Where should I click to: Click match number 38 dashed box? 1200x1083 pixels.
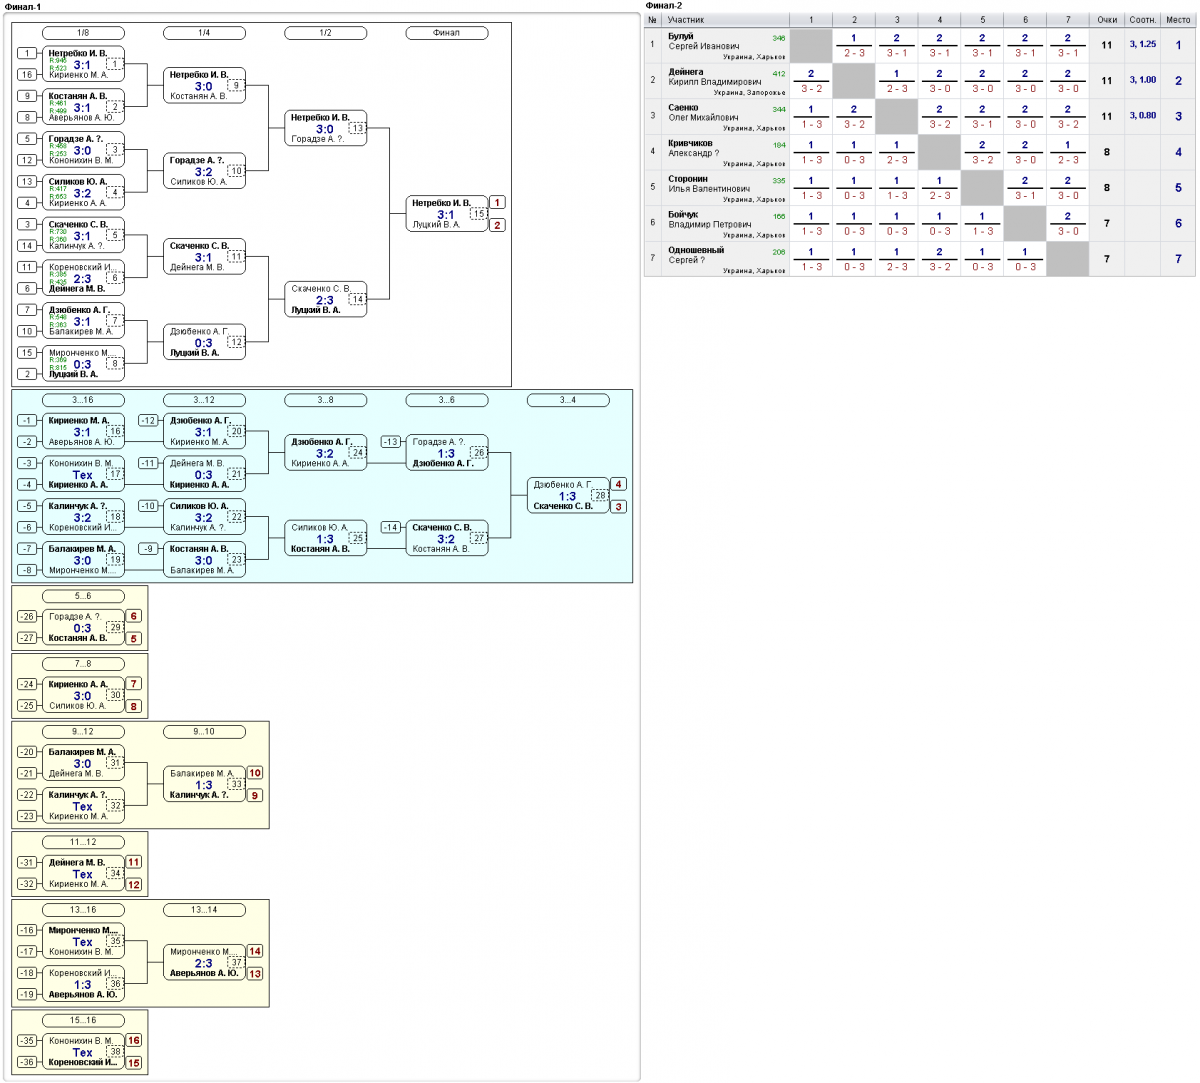tap(115, 1052)
